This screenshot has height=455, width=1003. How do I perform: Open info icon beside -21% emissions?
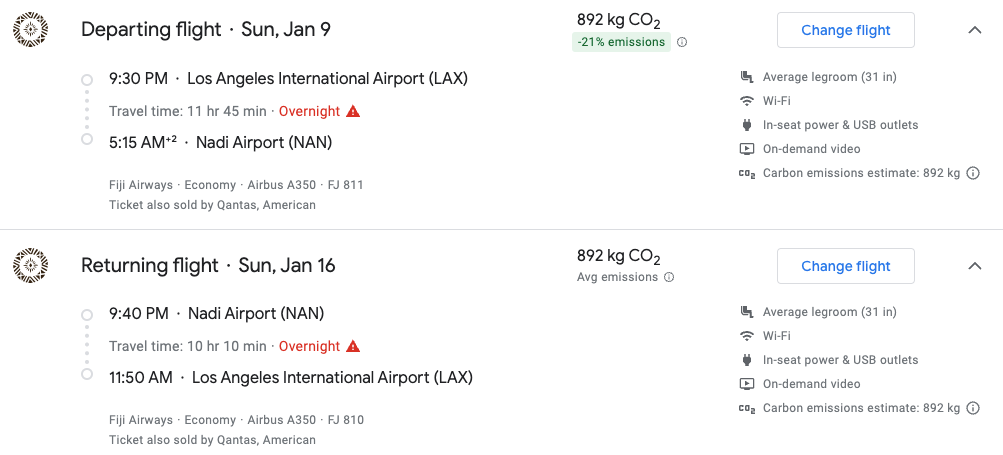coord(682,42)
